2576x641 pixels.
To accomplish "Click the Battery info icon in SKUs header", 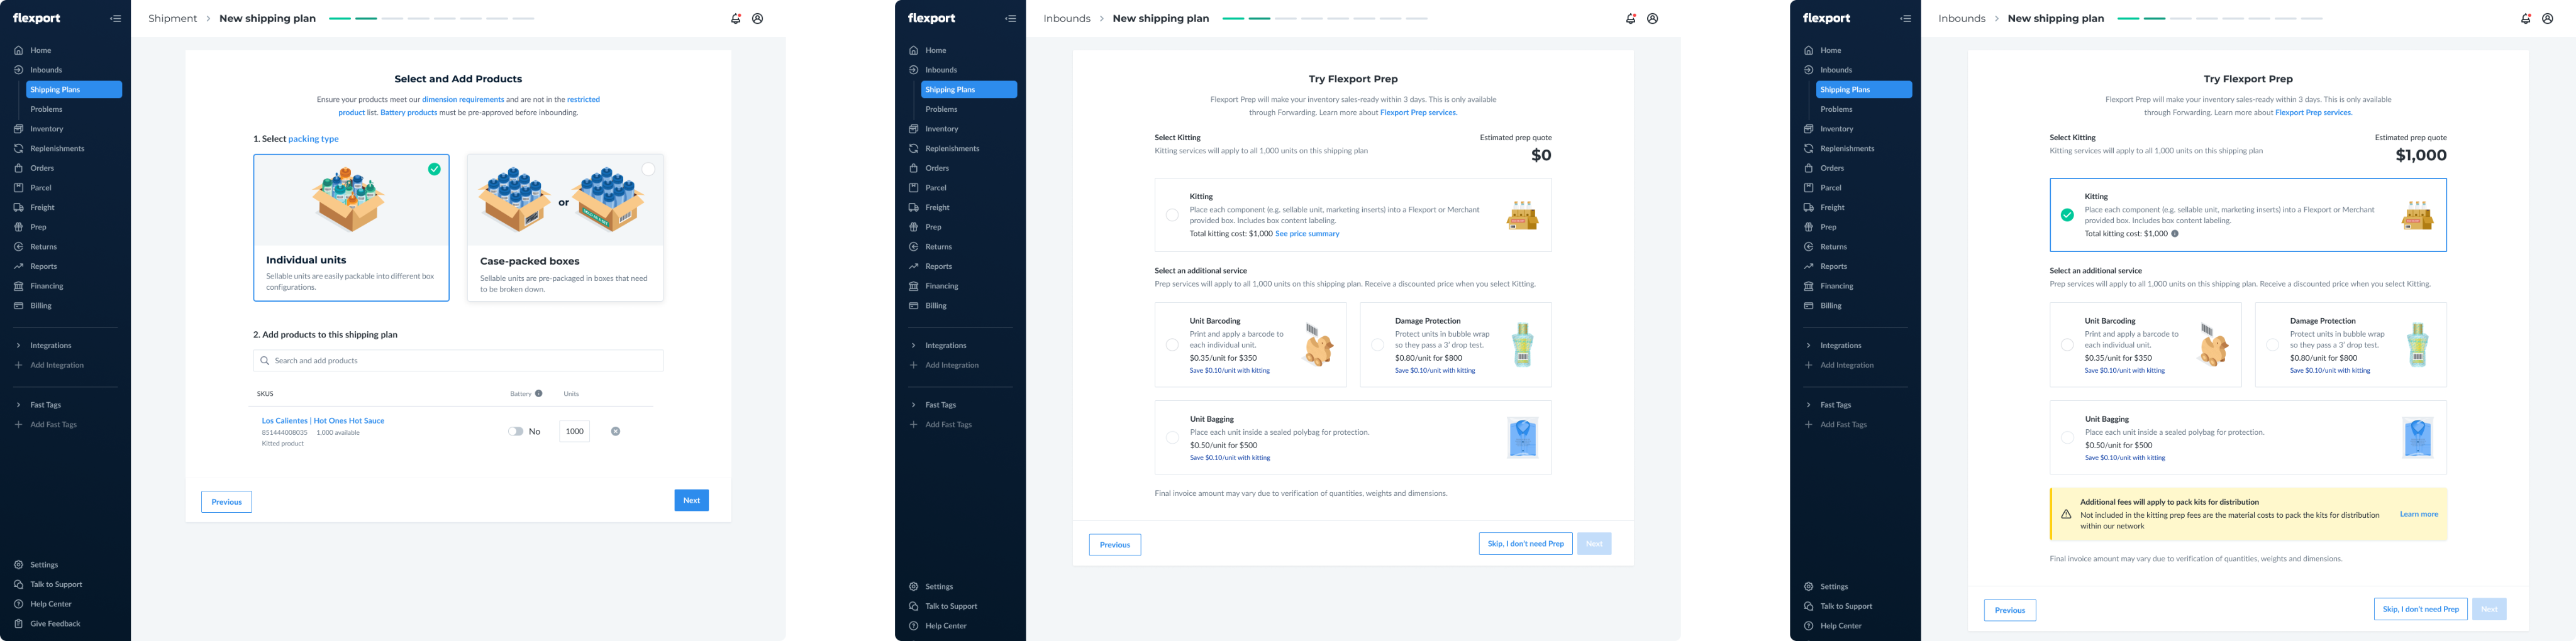I will click(x=539, y=393).
